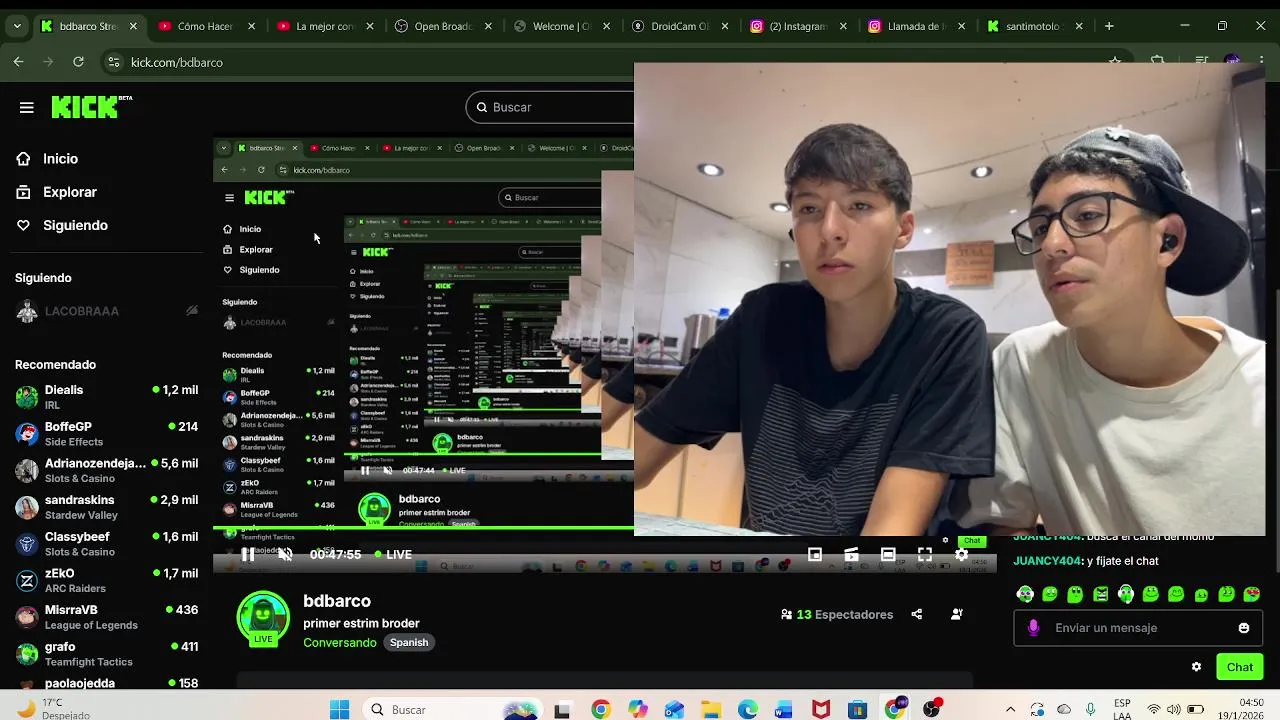
Task: Switch to (2) Instagram tab
Action: [x=797, y=26]
